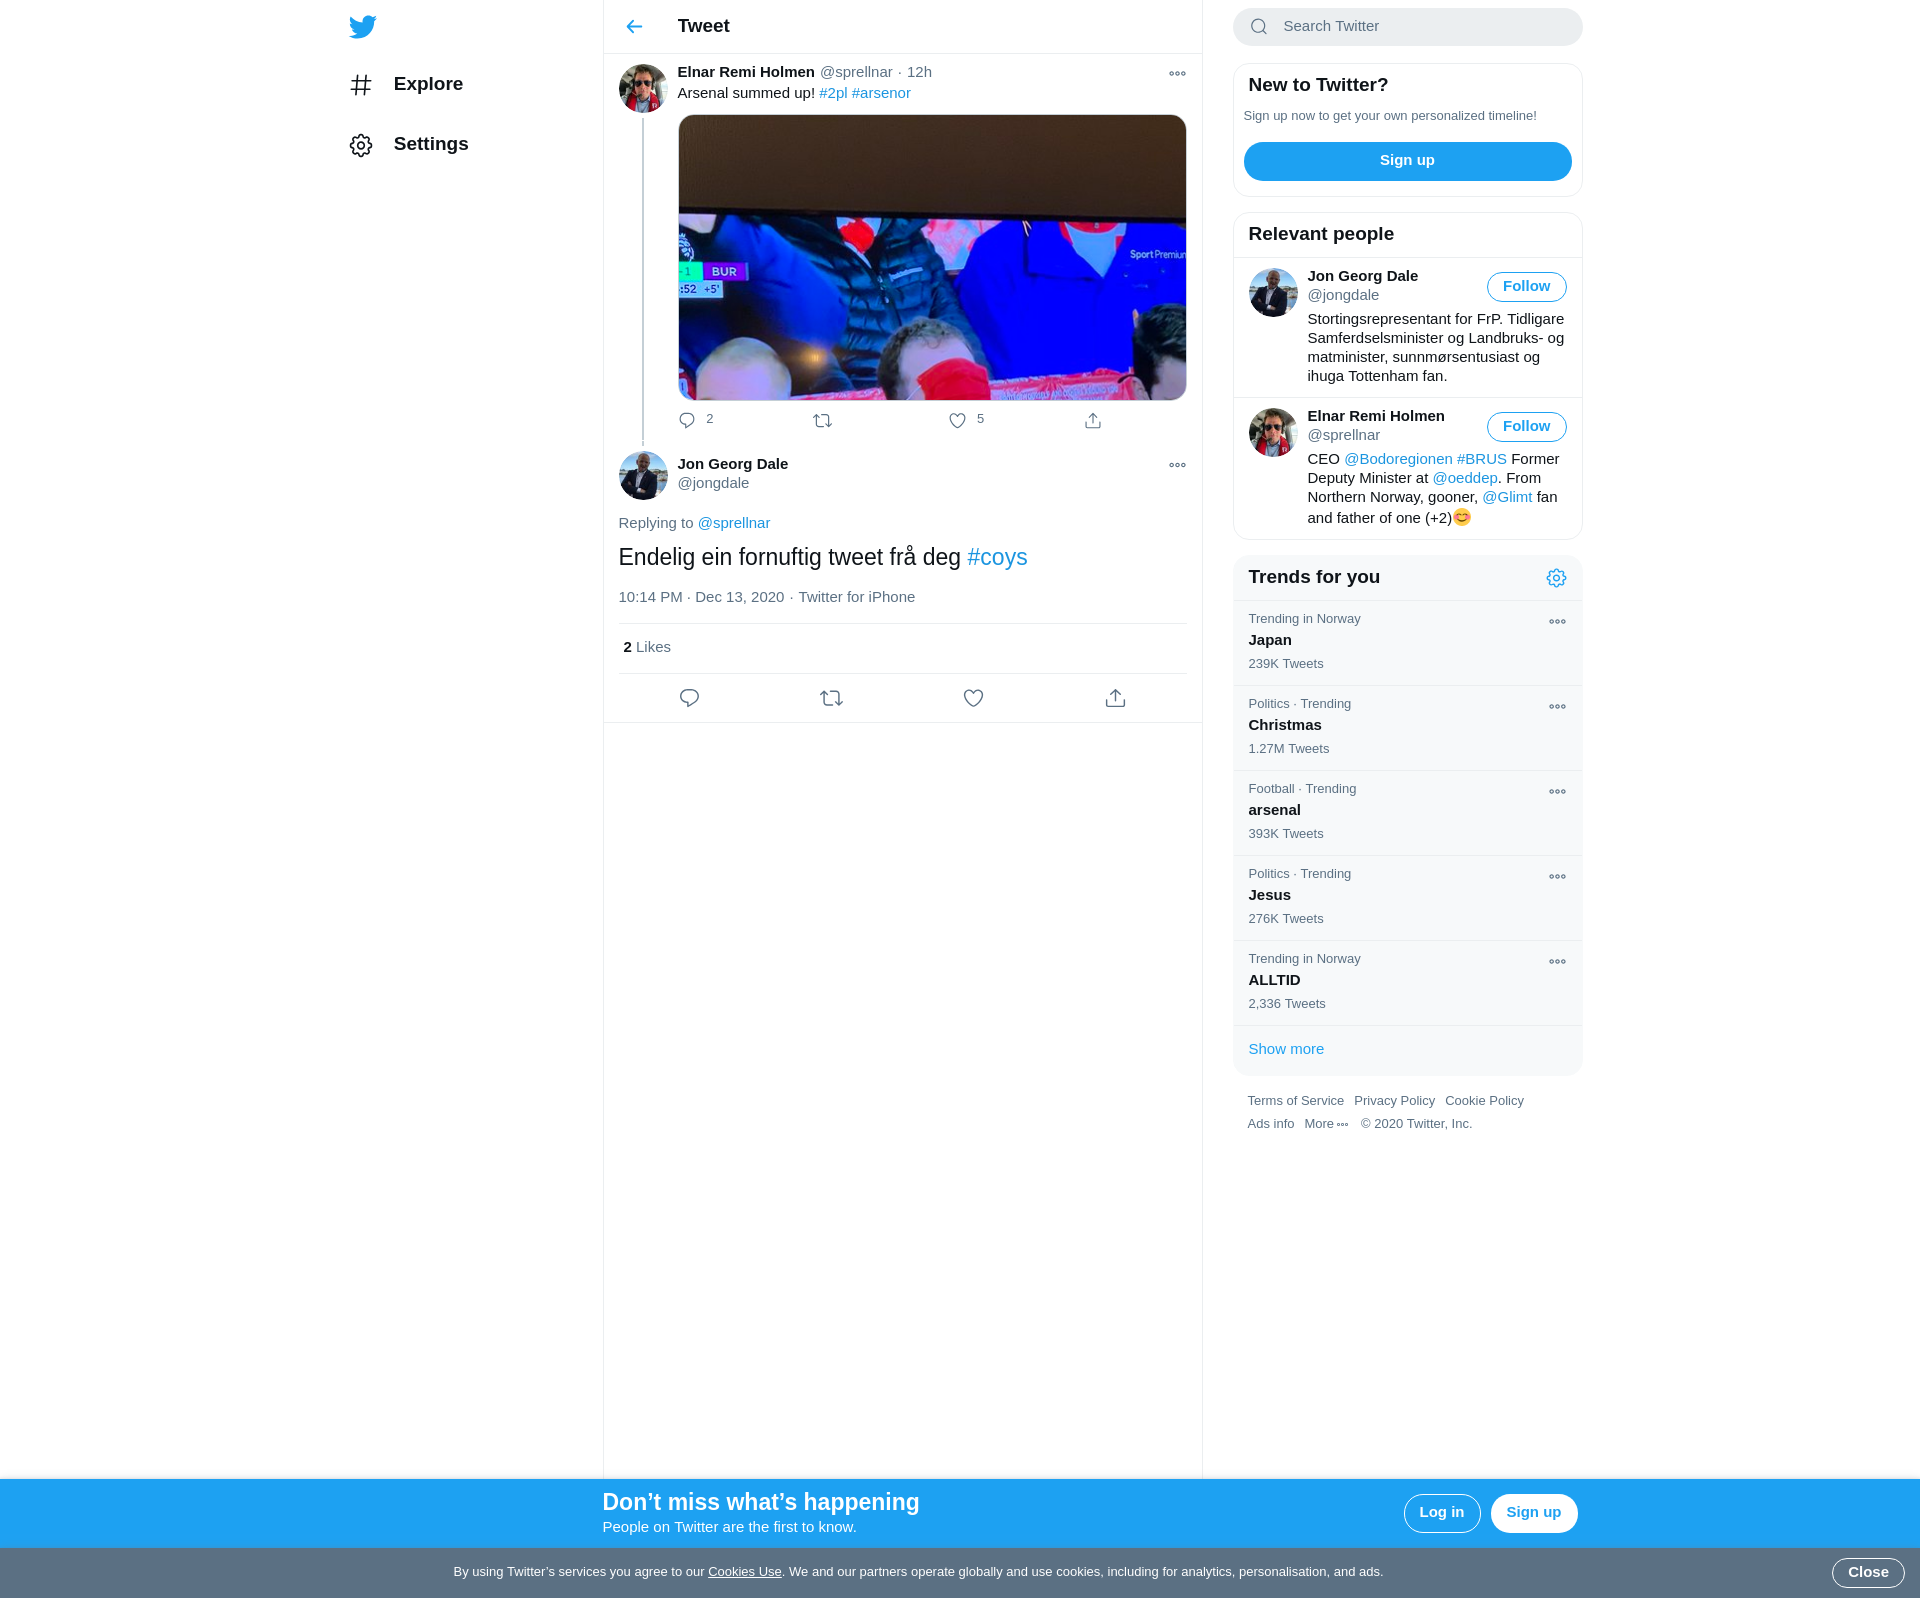Like Jon Georg Dale's reply tweet
The height and width of the screenshot is (1598, 1920).
973,698
